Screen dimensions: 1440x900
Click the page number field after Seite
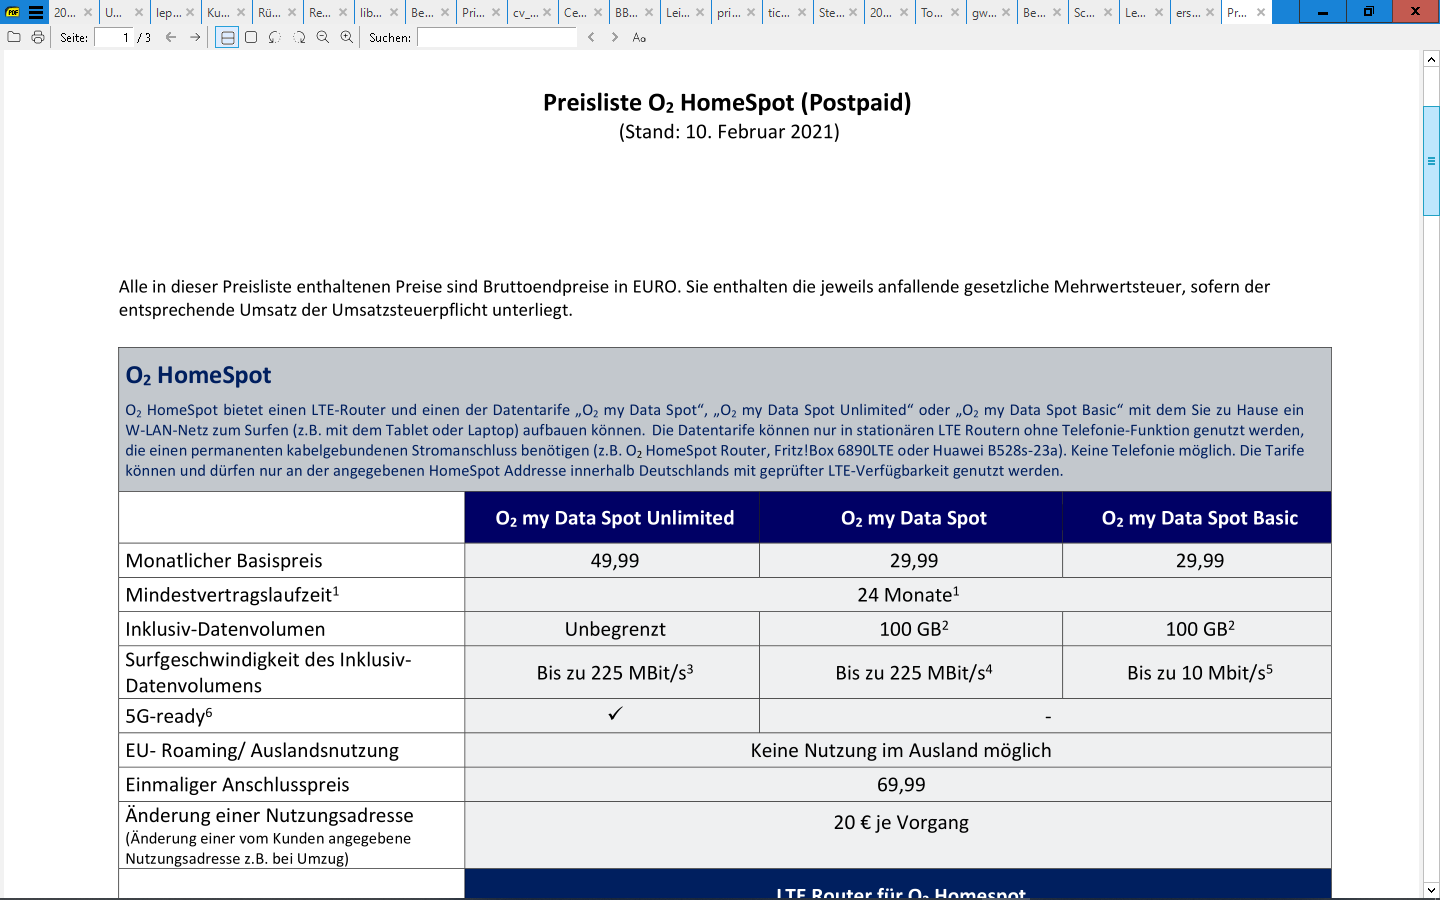[x=114, y=37]
